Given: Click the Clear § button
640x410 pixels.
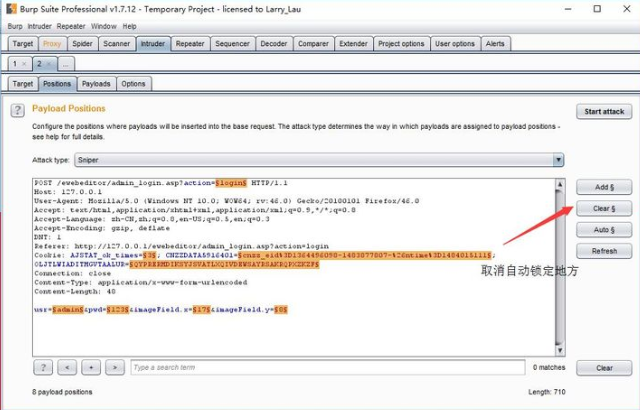Looking at the screenshot, I should (604, 208).
